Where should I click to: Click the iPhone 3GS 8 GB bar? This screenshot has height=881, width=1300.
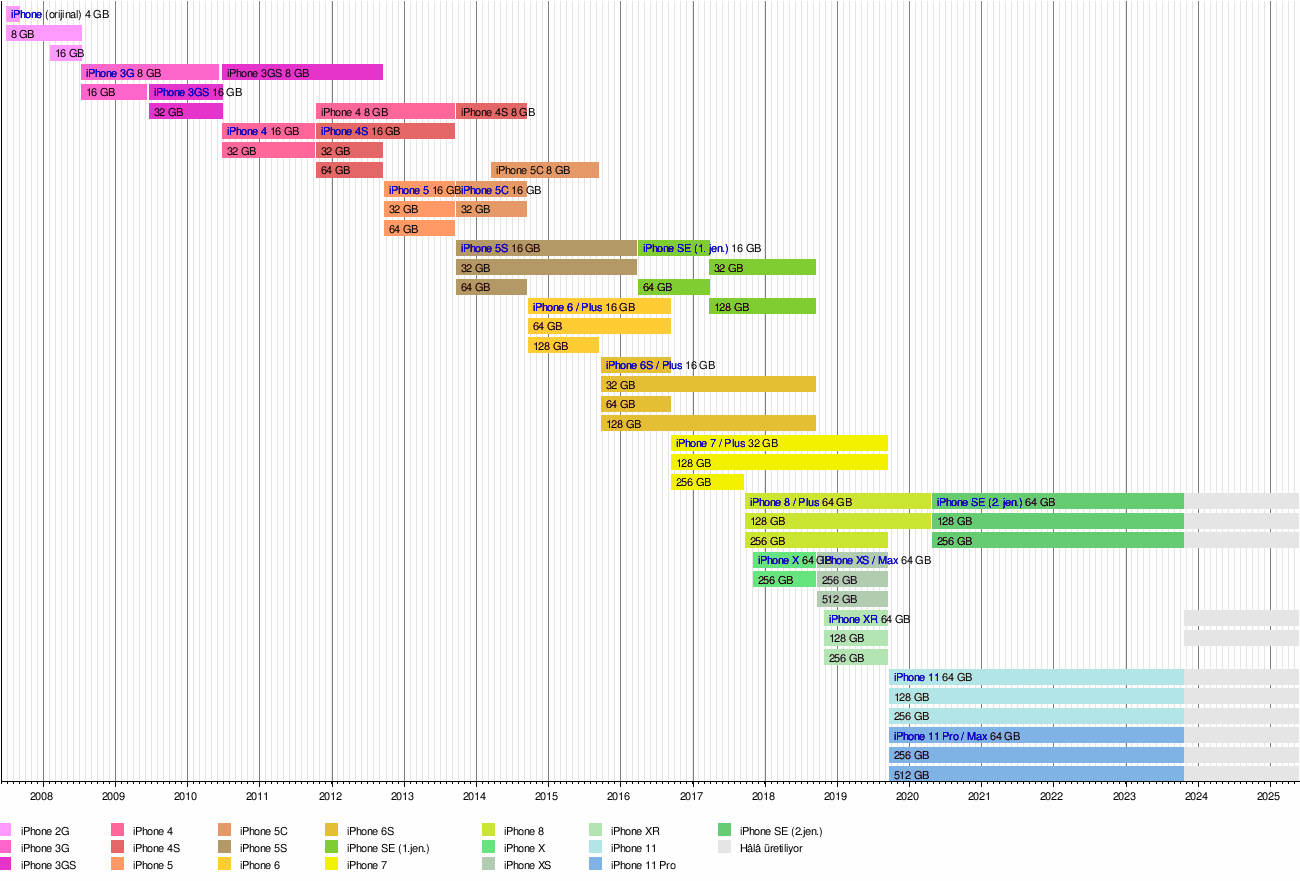pos(302,73)
